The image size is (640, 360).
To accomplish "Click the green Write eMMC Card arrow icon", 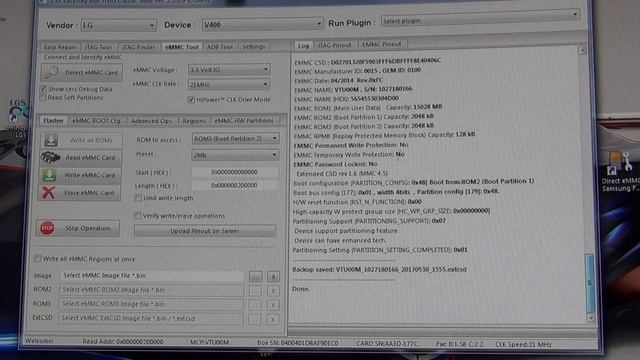I will pos(49,175).
